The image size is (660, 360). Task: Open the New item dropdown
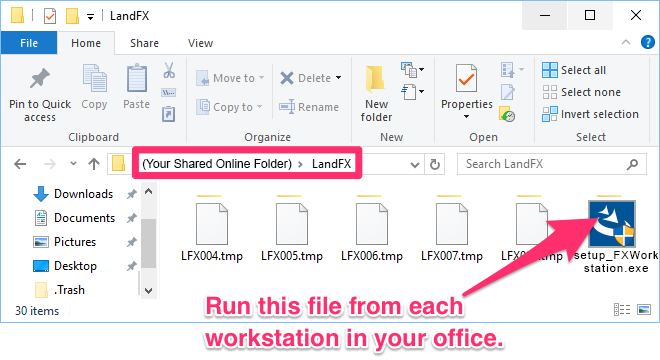[x=412, y=69]
